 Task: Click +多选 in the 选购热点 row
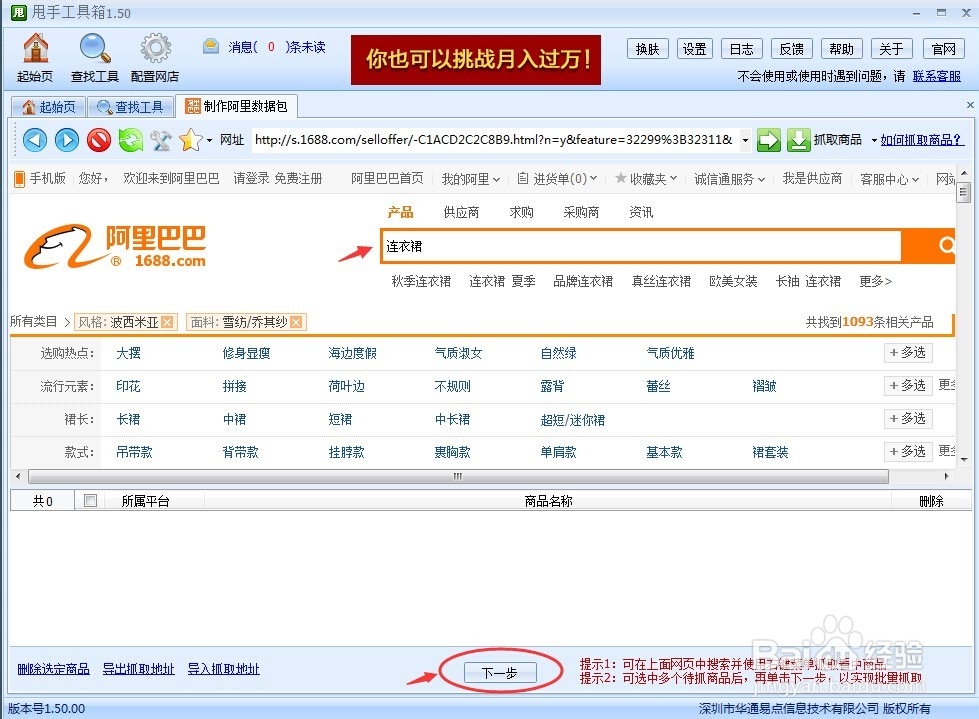click(x=908, y=353)
